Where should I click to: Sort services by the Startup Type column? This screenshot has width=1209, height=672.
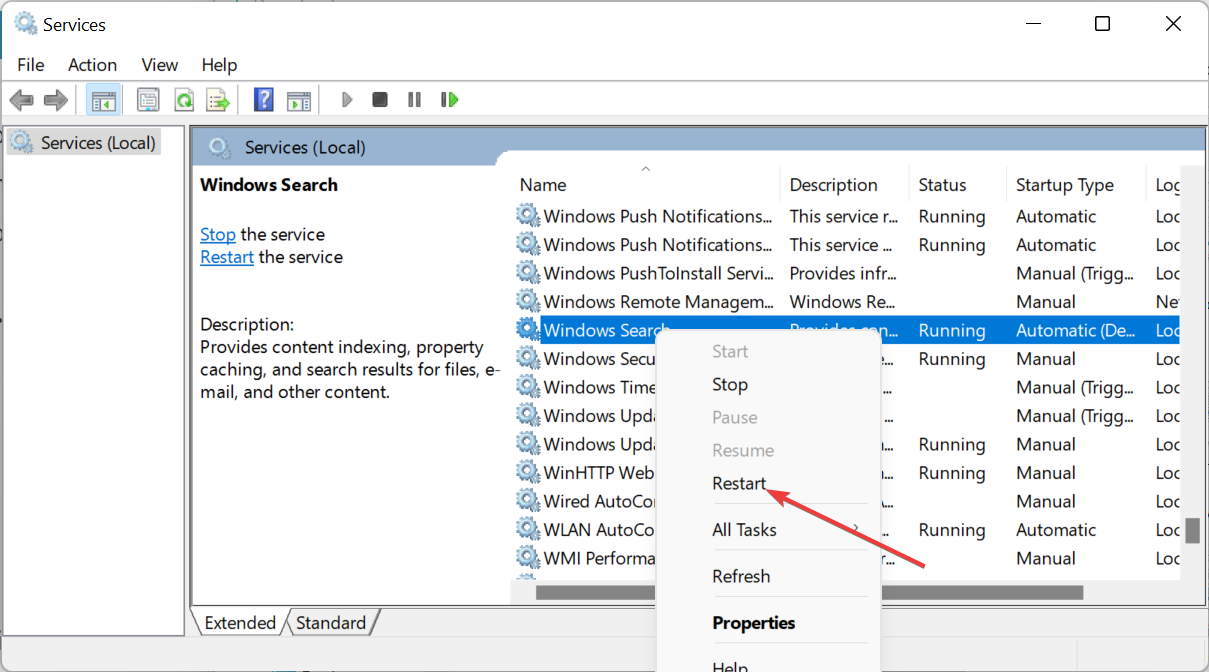[1064, 185]
